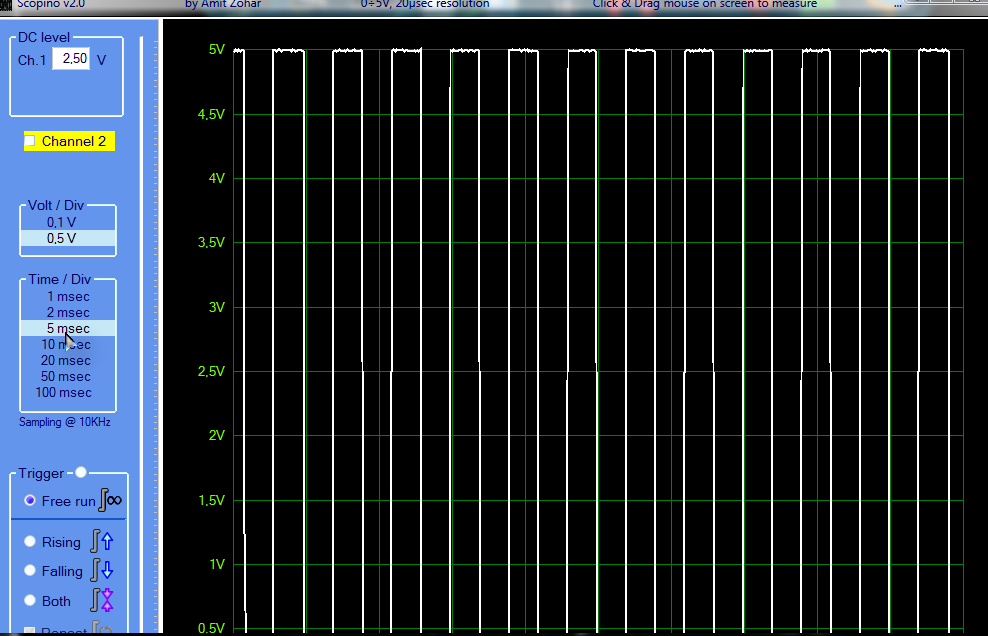Viewport: 988px width, 636px height.
Task: Enable the Channel 2 checkbox
Action: (x=30, y=141)
